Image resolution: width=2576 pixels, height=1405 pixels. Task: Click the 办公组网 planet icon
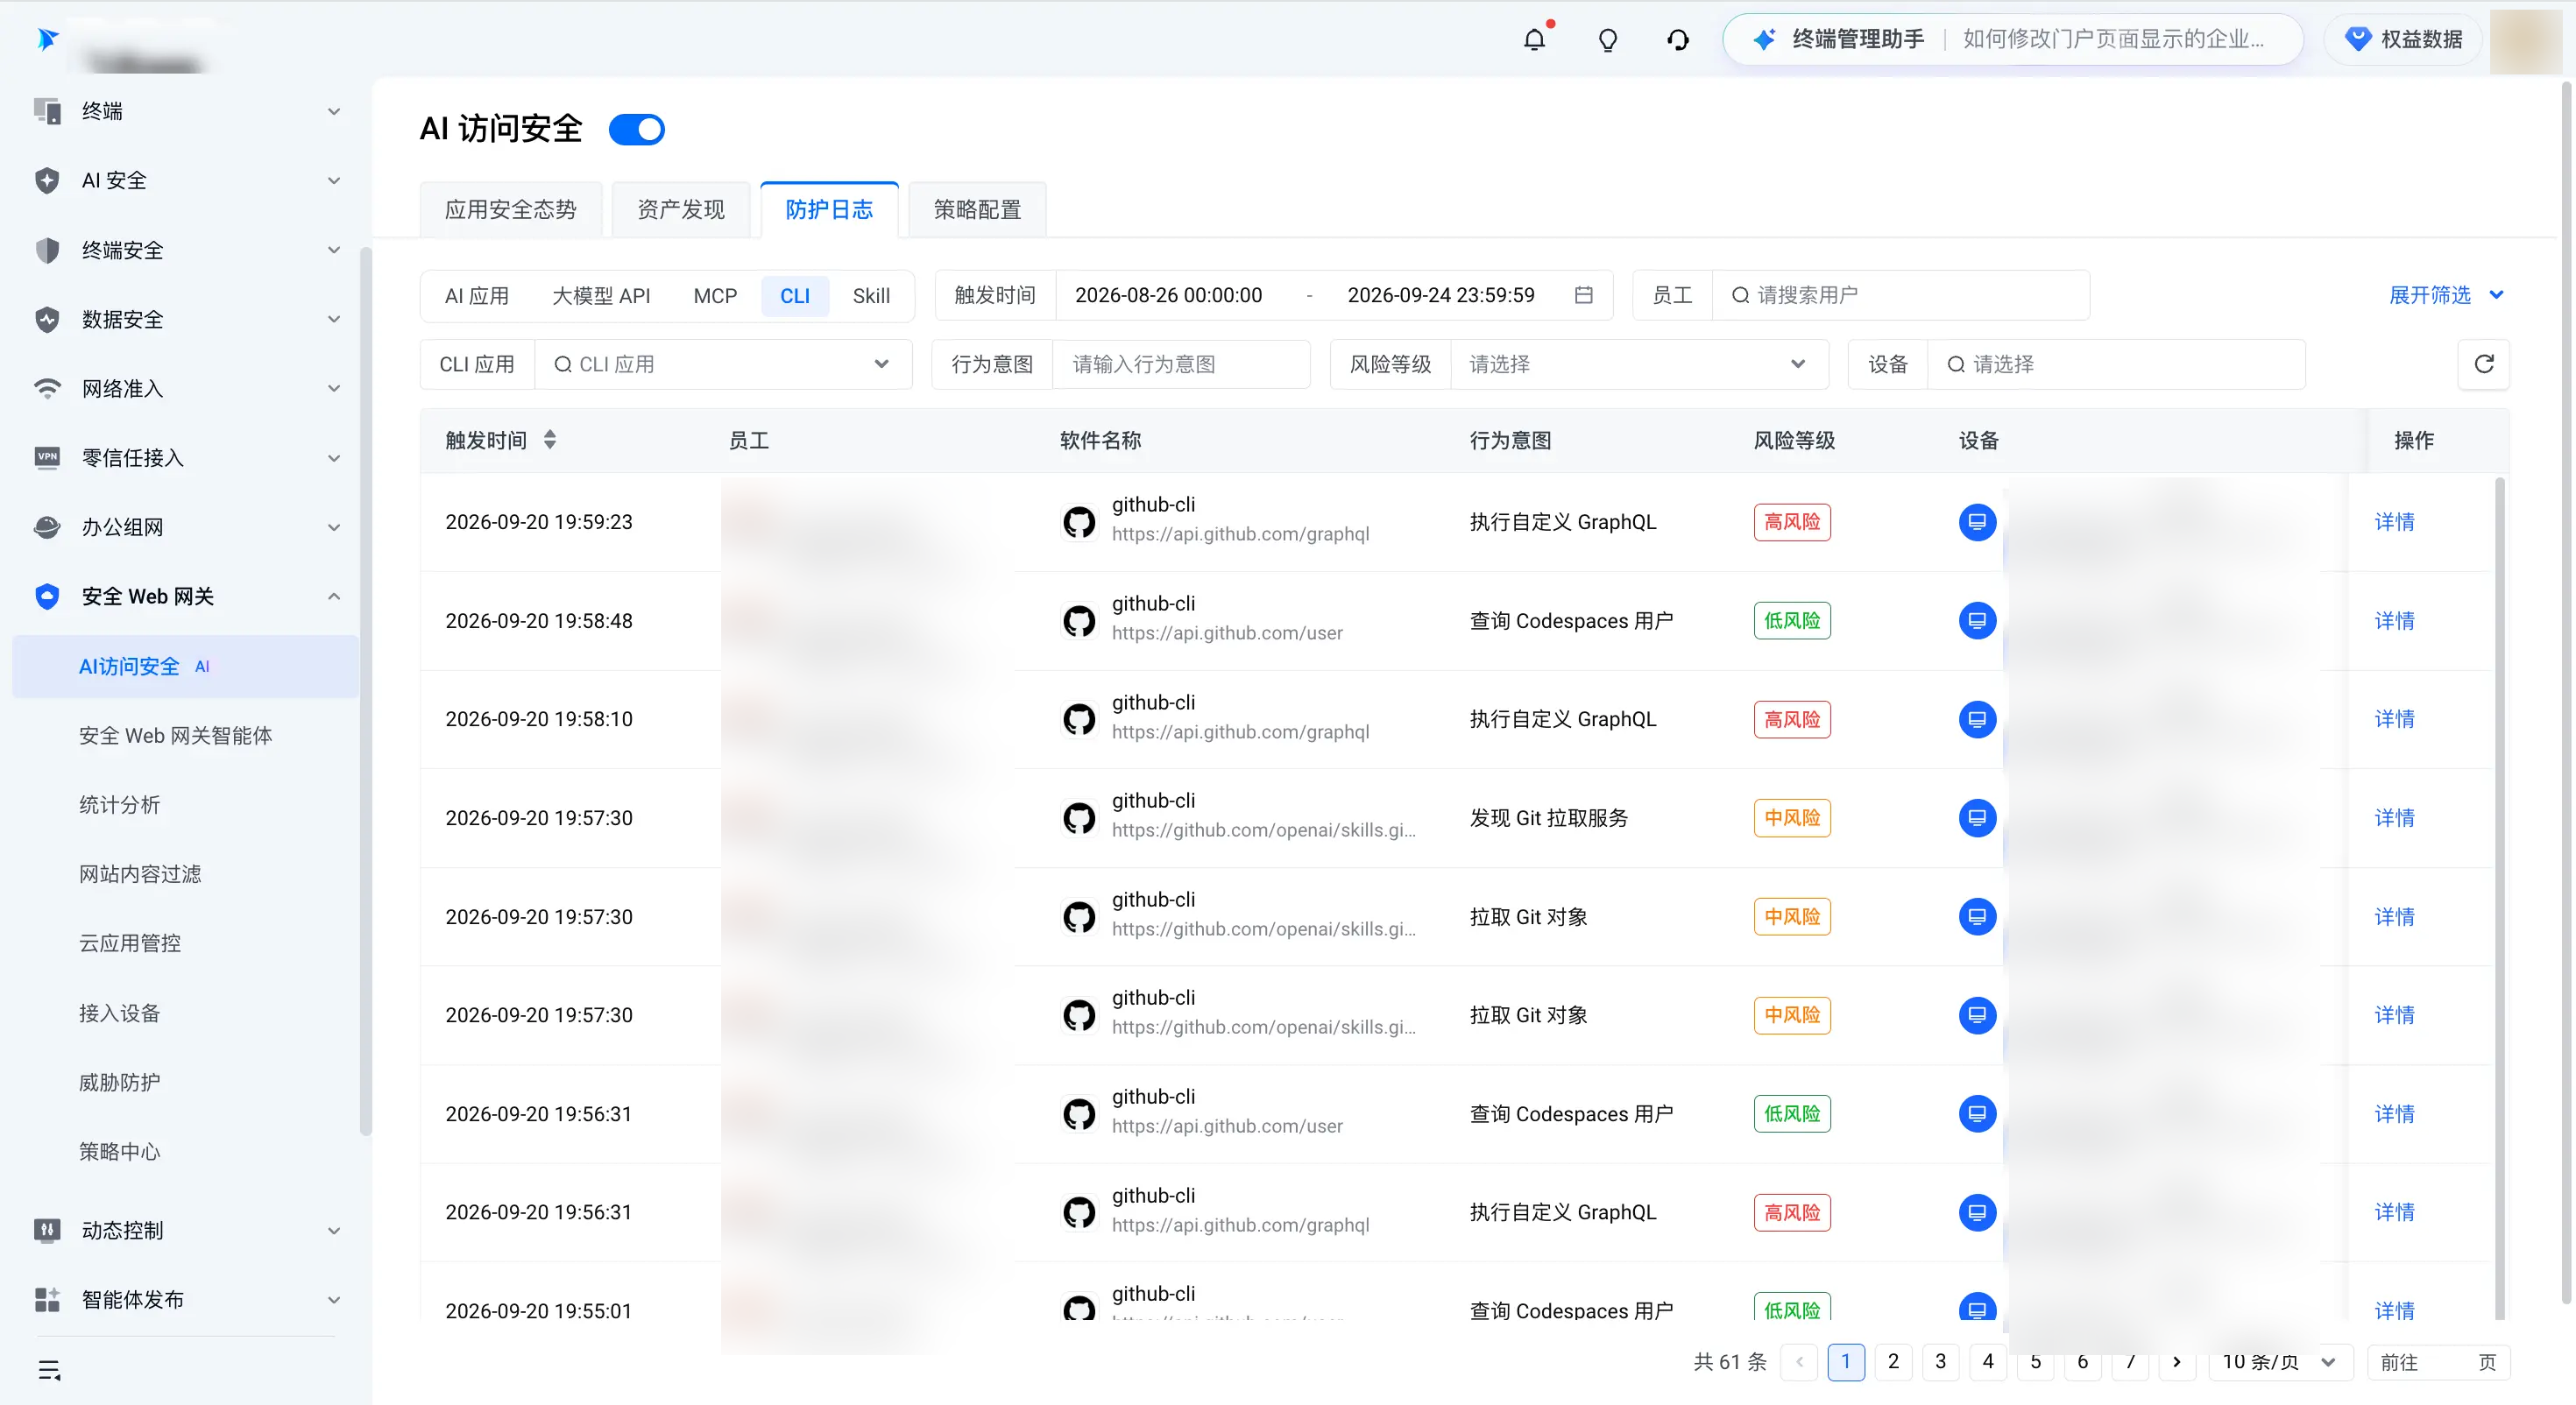pos(47,527)
